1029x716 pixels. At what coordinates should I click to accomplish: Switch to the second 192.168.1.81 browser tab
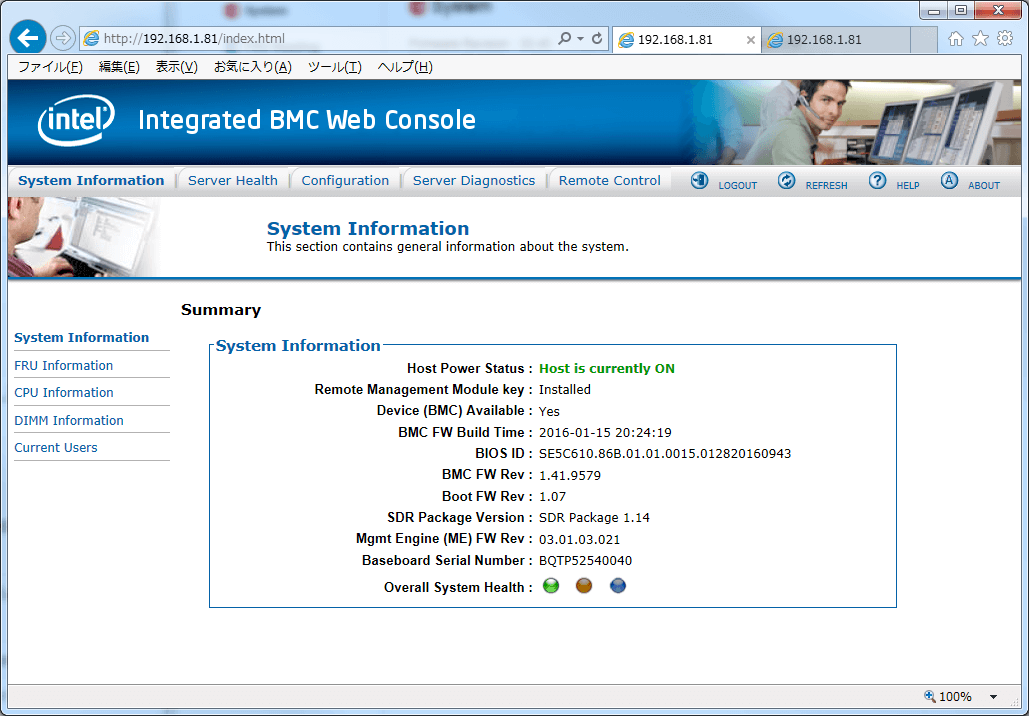click(x=836, y=39)
